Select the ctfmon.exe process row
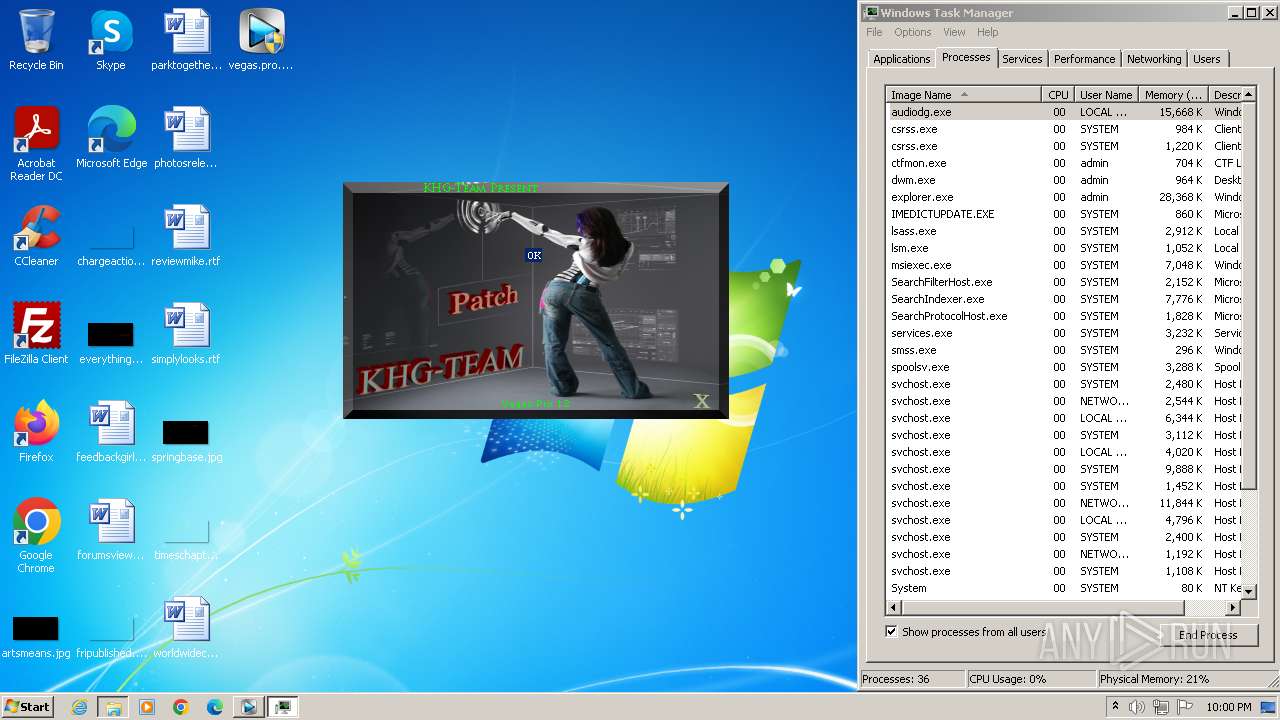Viewport: 1280px width, 720px height. pyautogui.click(x=1064, y=163)
